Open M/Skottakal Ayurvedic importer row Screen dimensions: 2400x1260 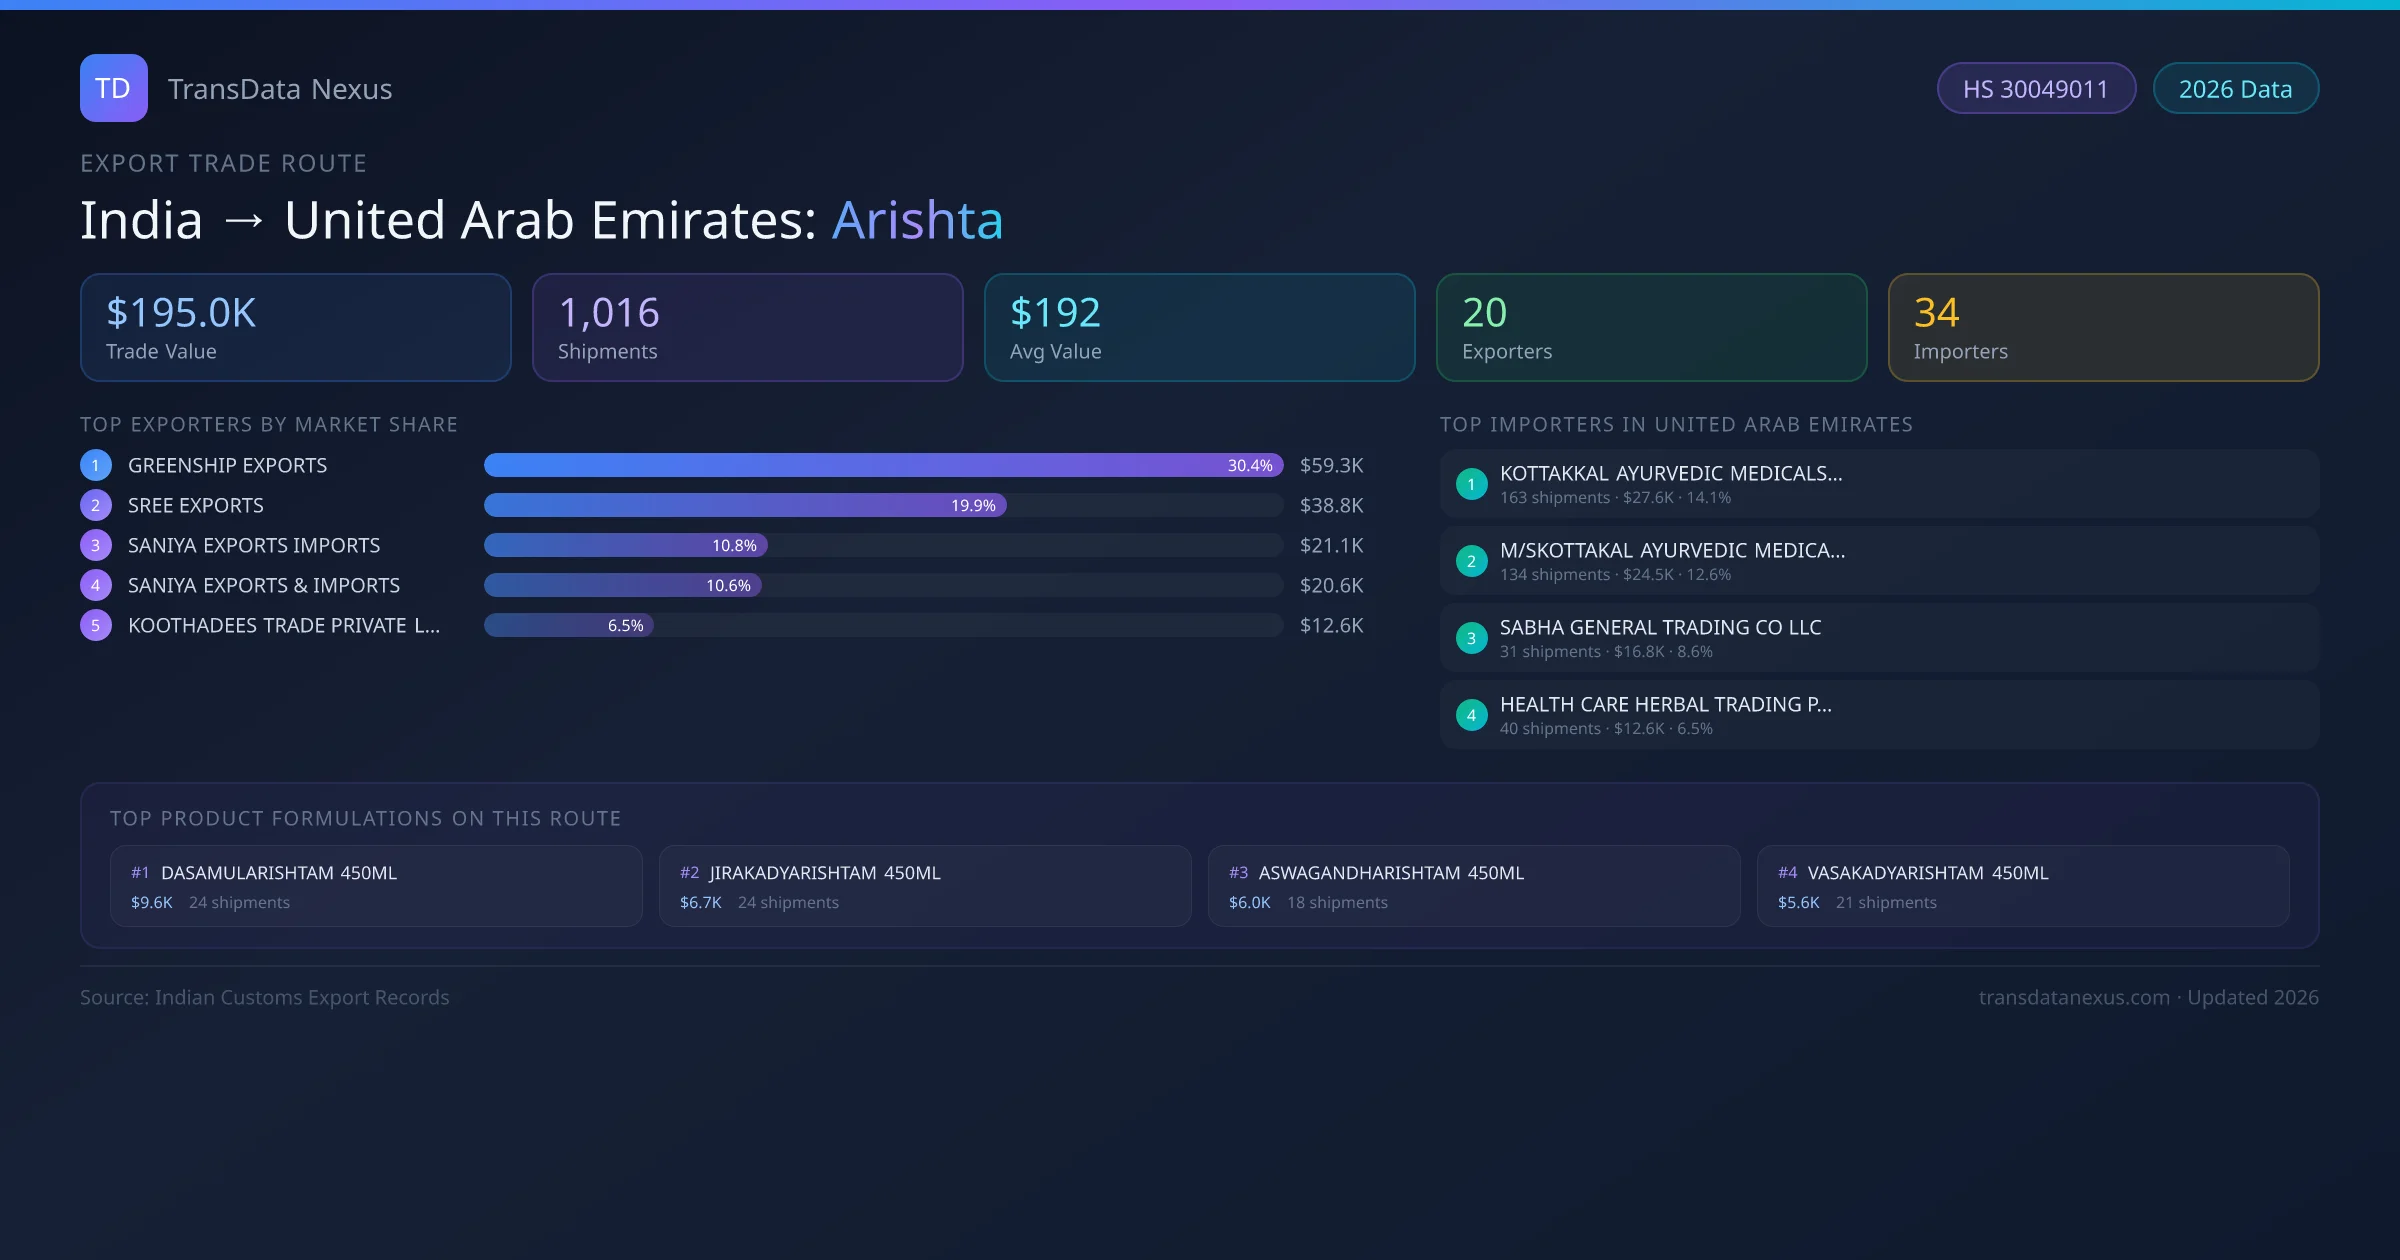(x=1878, y=561)
